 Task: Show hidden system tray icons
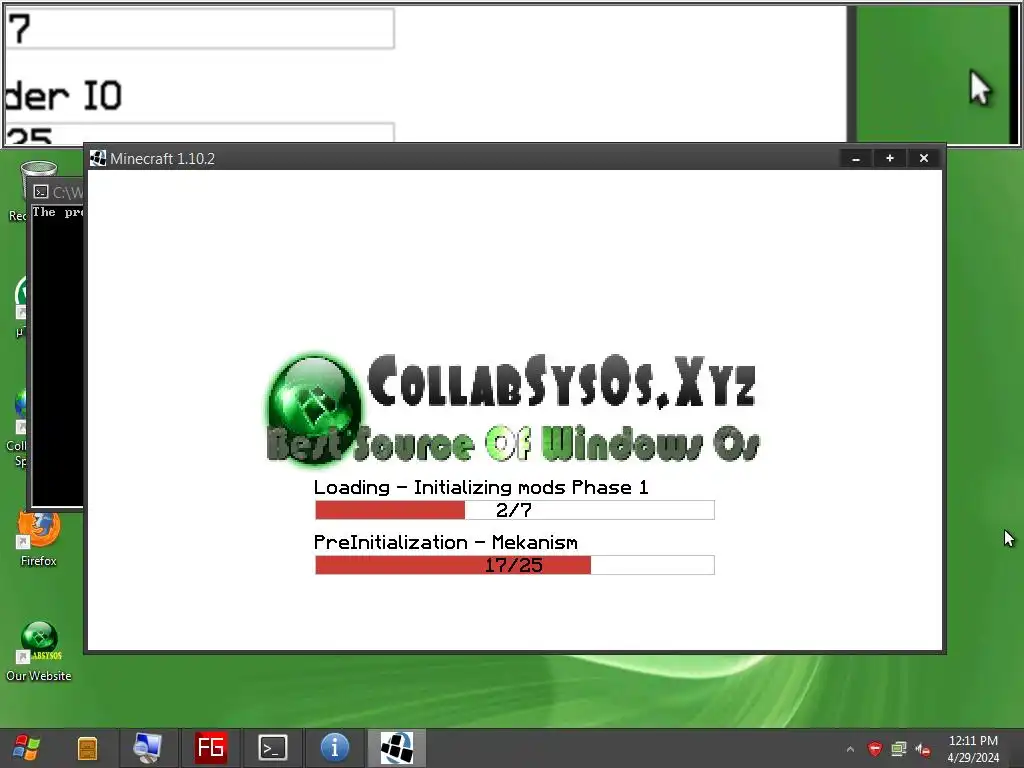tap(850, 749)
